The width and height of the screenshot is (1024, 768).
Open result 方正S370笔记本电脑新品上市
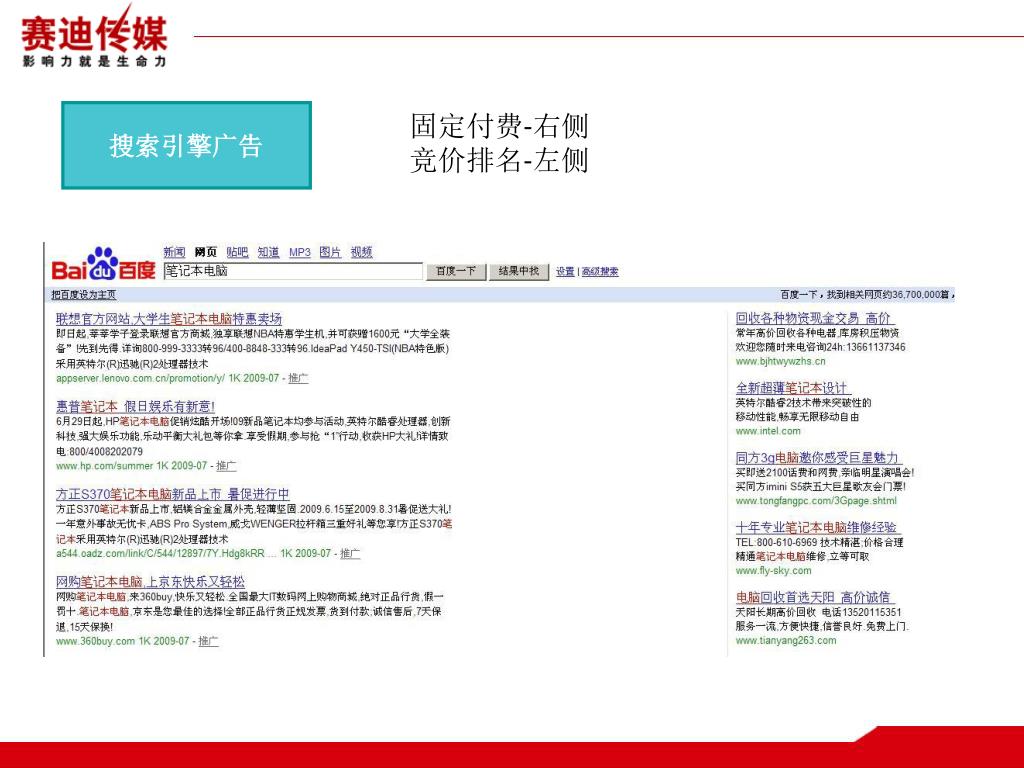point(172,494)
